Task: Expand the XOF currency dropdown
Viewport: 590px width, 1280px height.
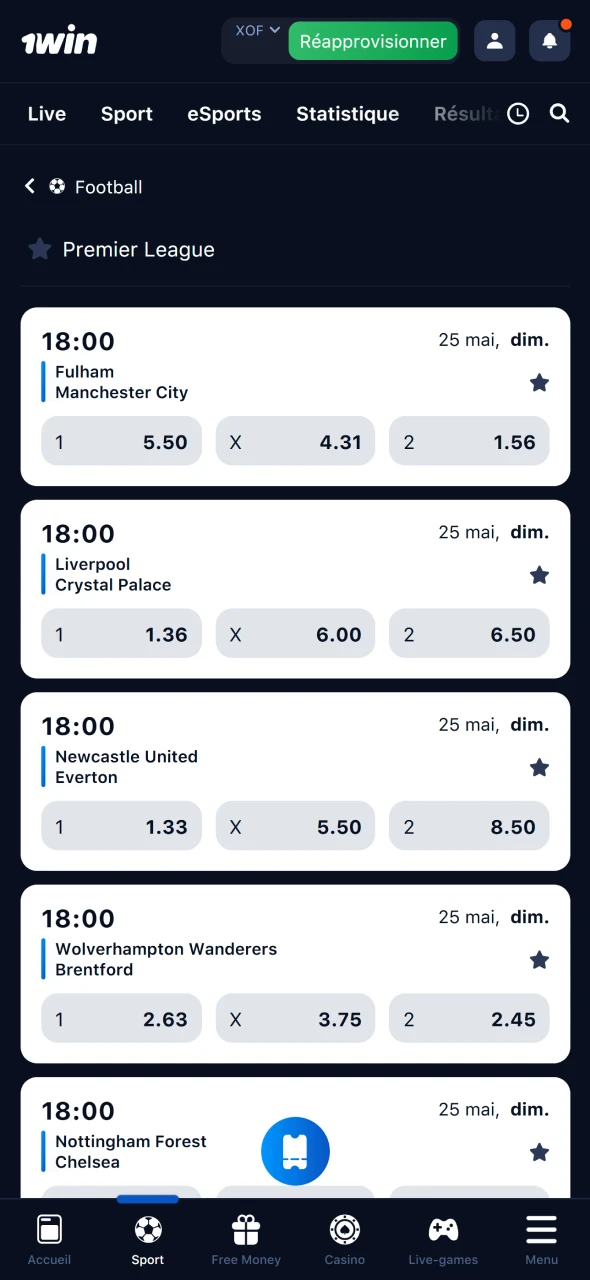Action: click(257, 31)
